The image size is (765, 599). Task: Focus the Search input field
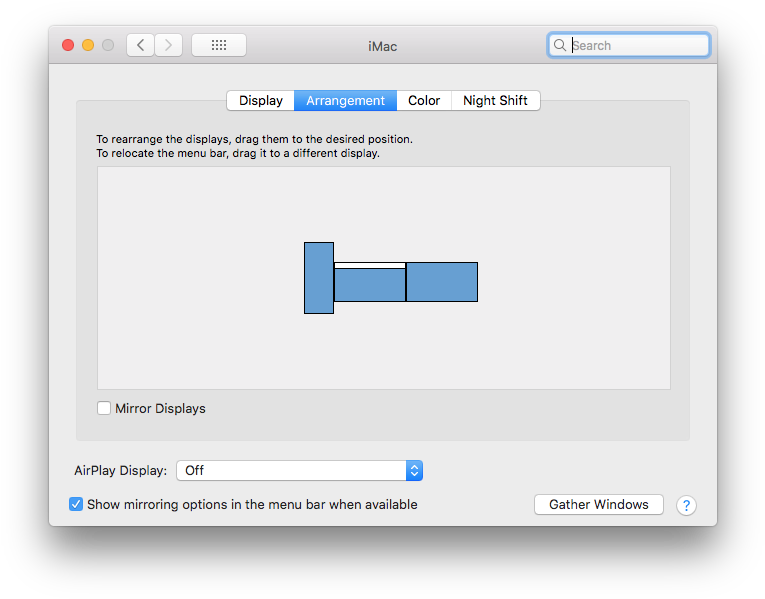pyautogui.click(x=629, y=45)
